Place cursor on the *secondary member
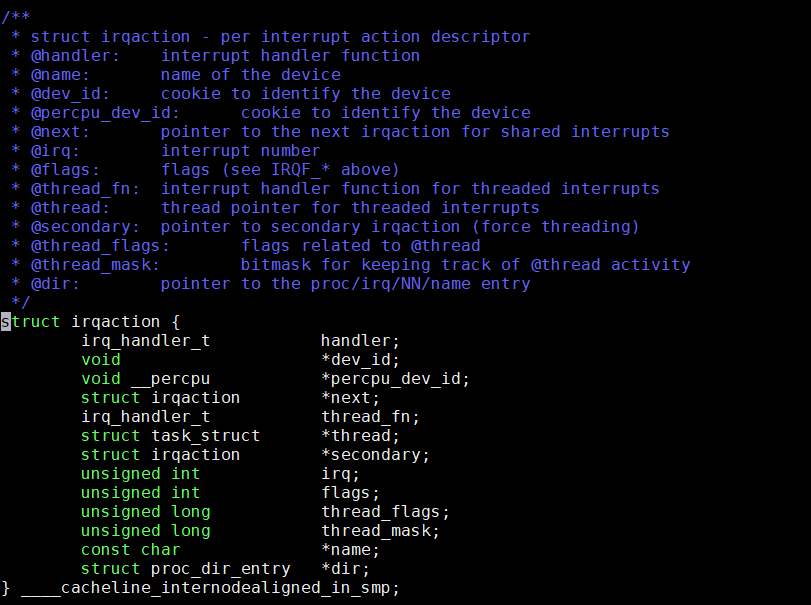Viewport: 811px width, 605px height. click(375, 455)
